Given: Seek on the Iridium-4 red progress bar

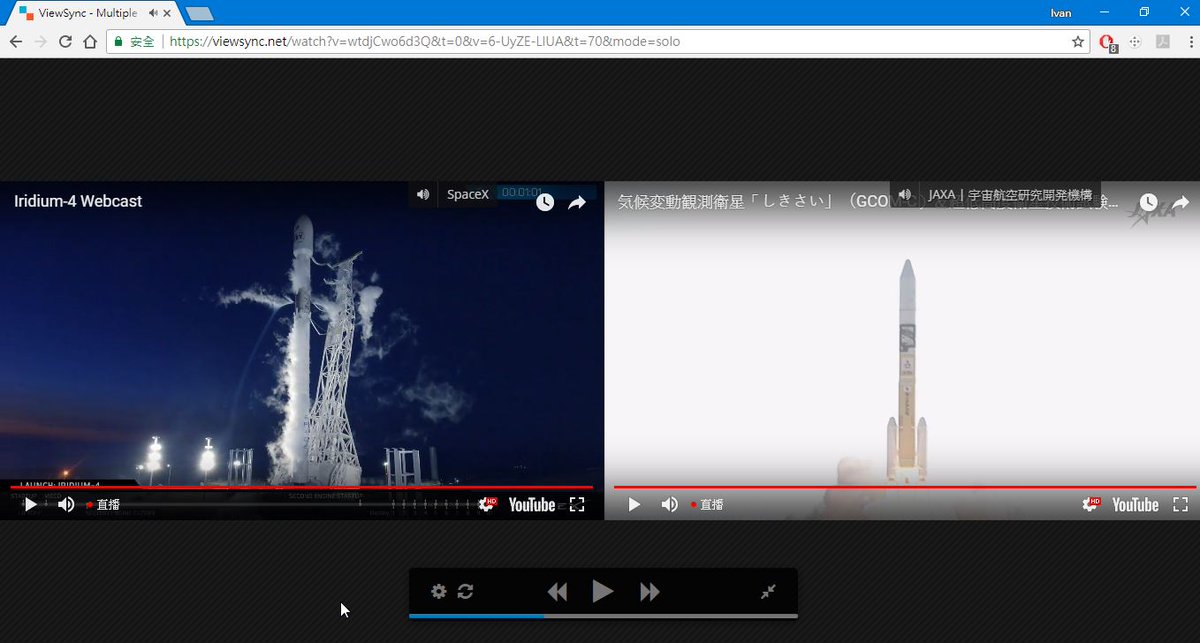Looking at the screenshot, I should pos(301,488).
